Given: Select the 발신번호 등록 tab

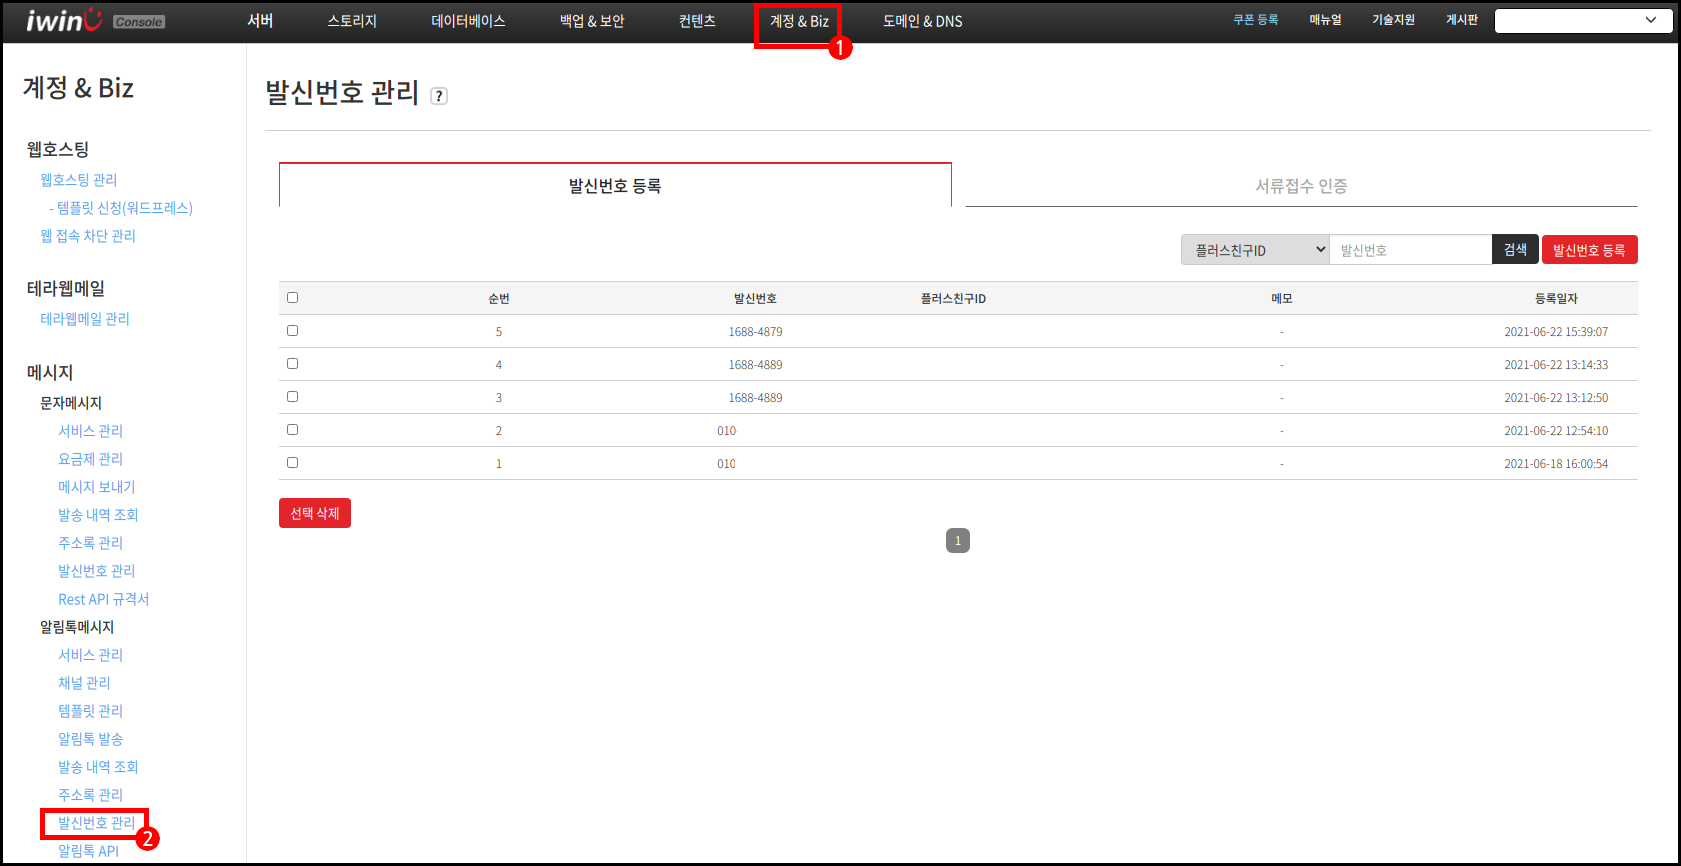Looking at the screenshot, I should coord(615,186).
